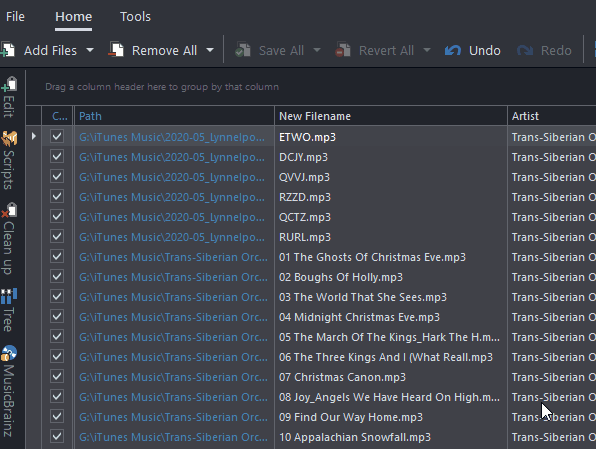Click the Artist column header
The height and width of the screenshot is (449, 596).
click(x=552, y=116)
